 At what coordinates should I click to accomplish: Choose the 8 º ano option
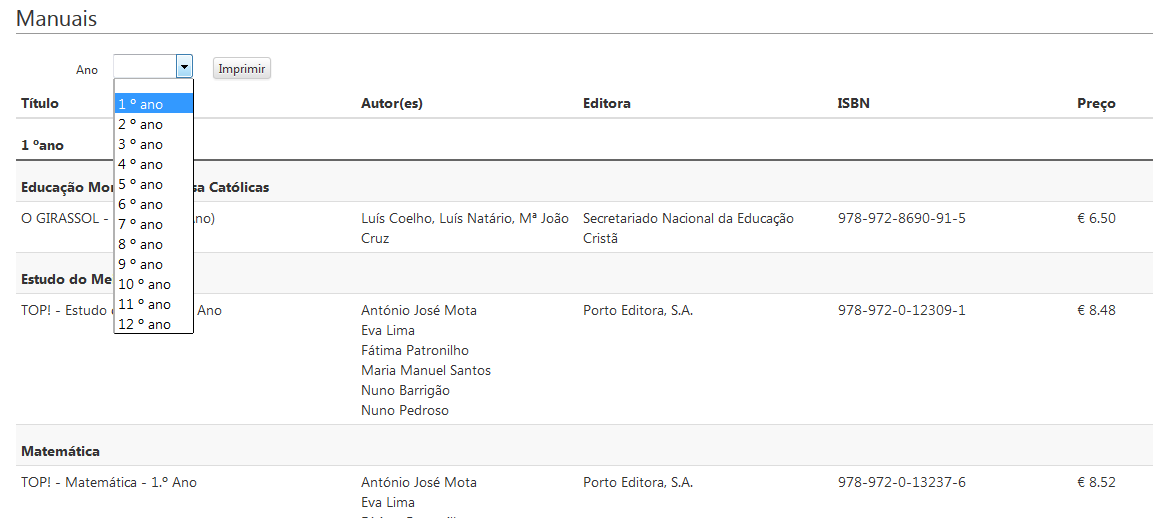[152, 244]
